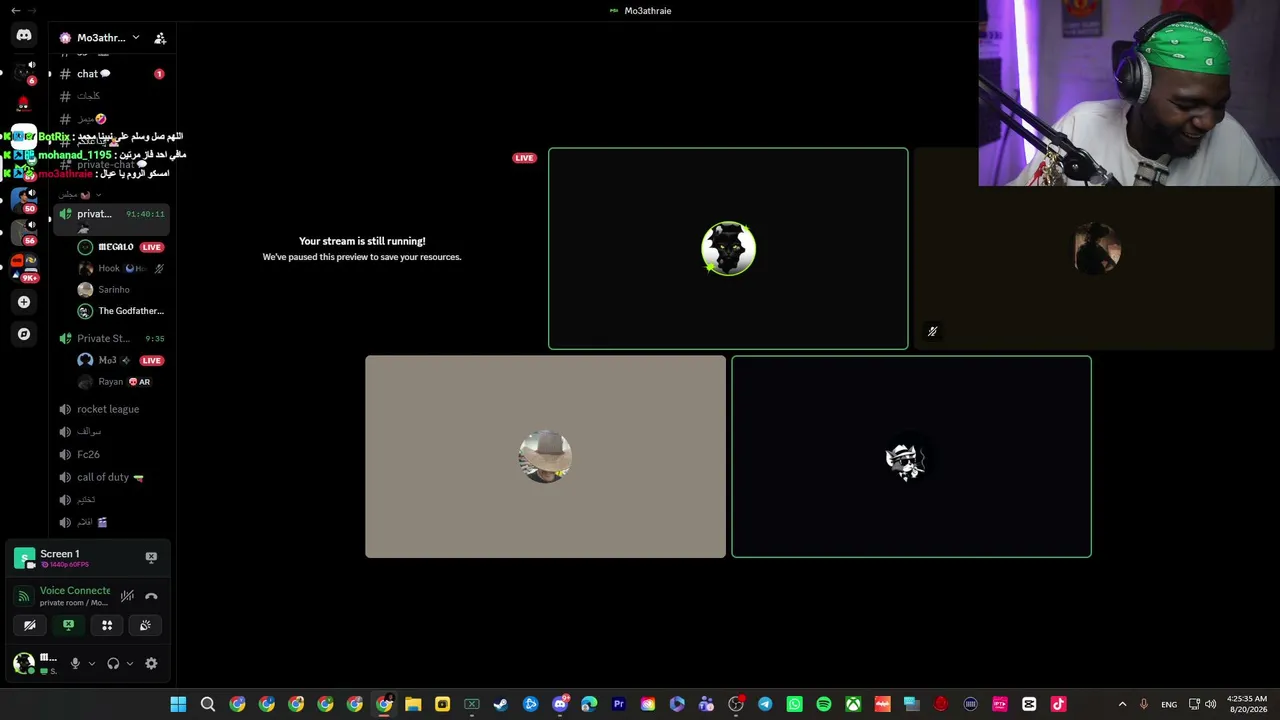Open File Explorer from the taskbar
Viewport: 1280px width, 720px height.
coord(413,704)
